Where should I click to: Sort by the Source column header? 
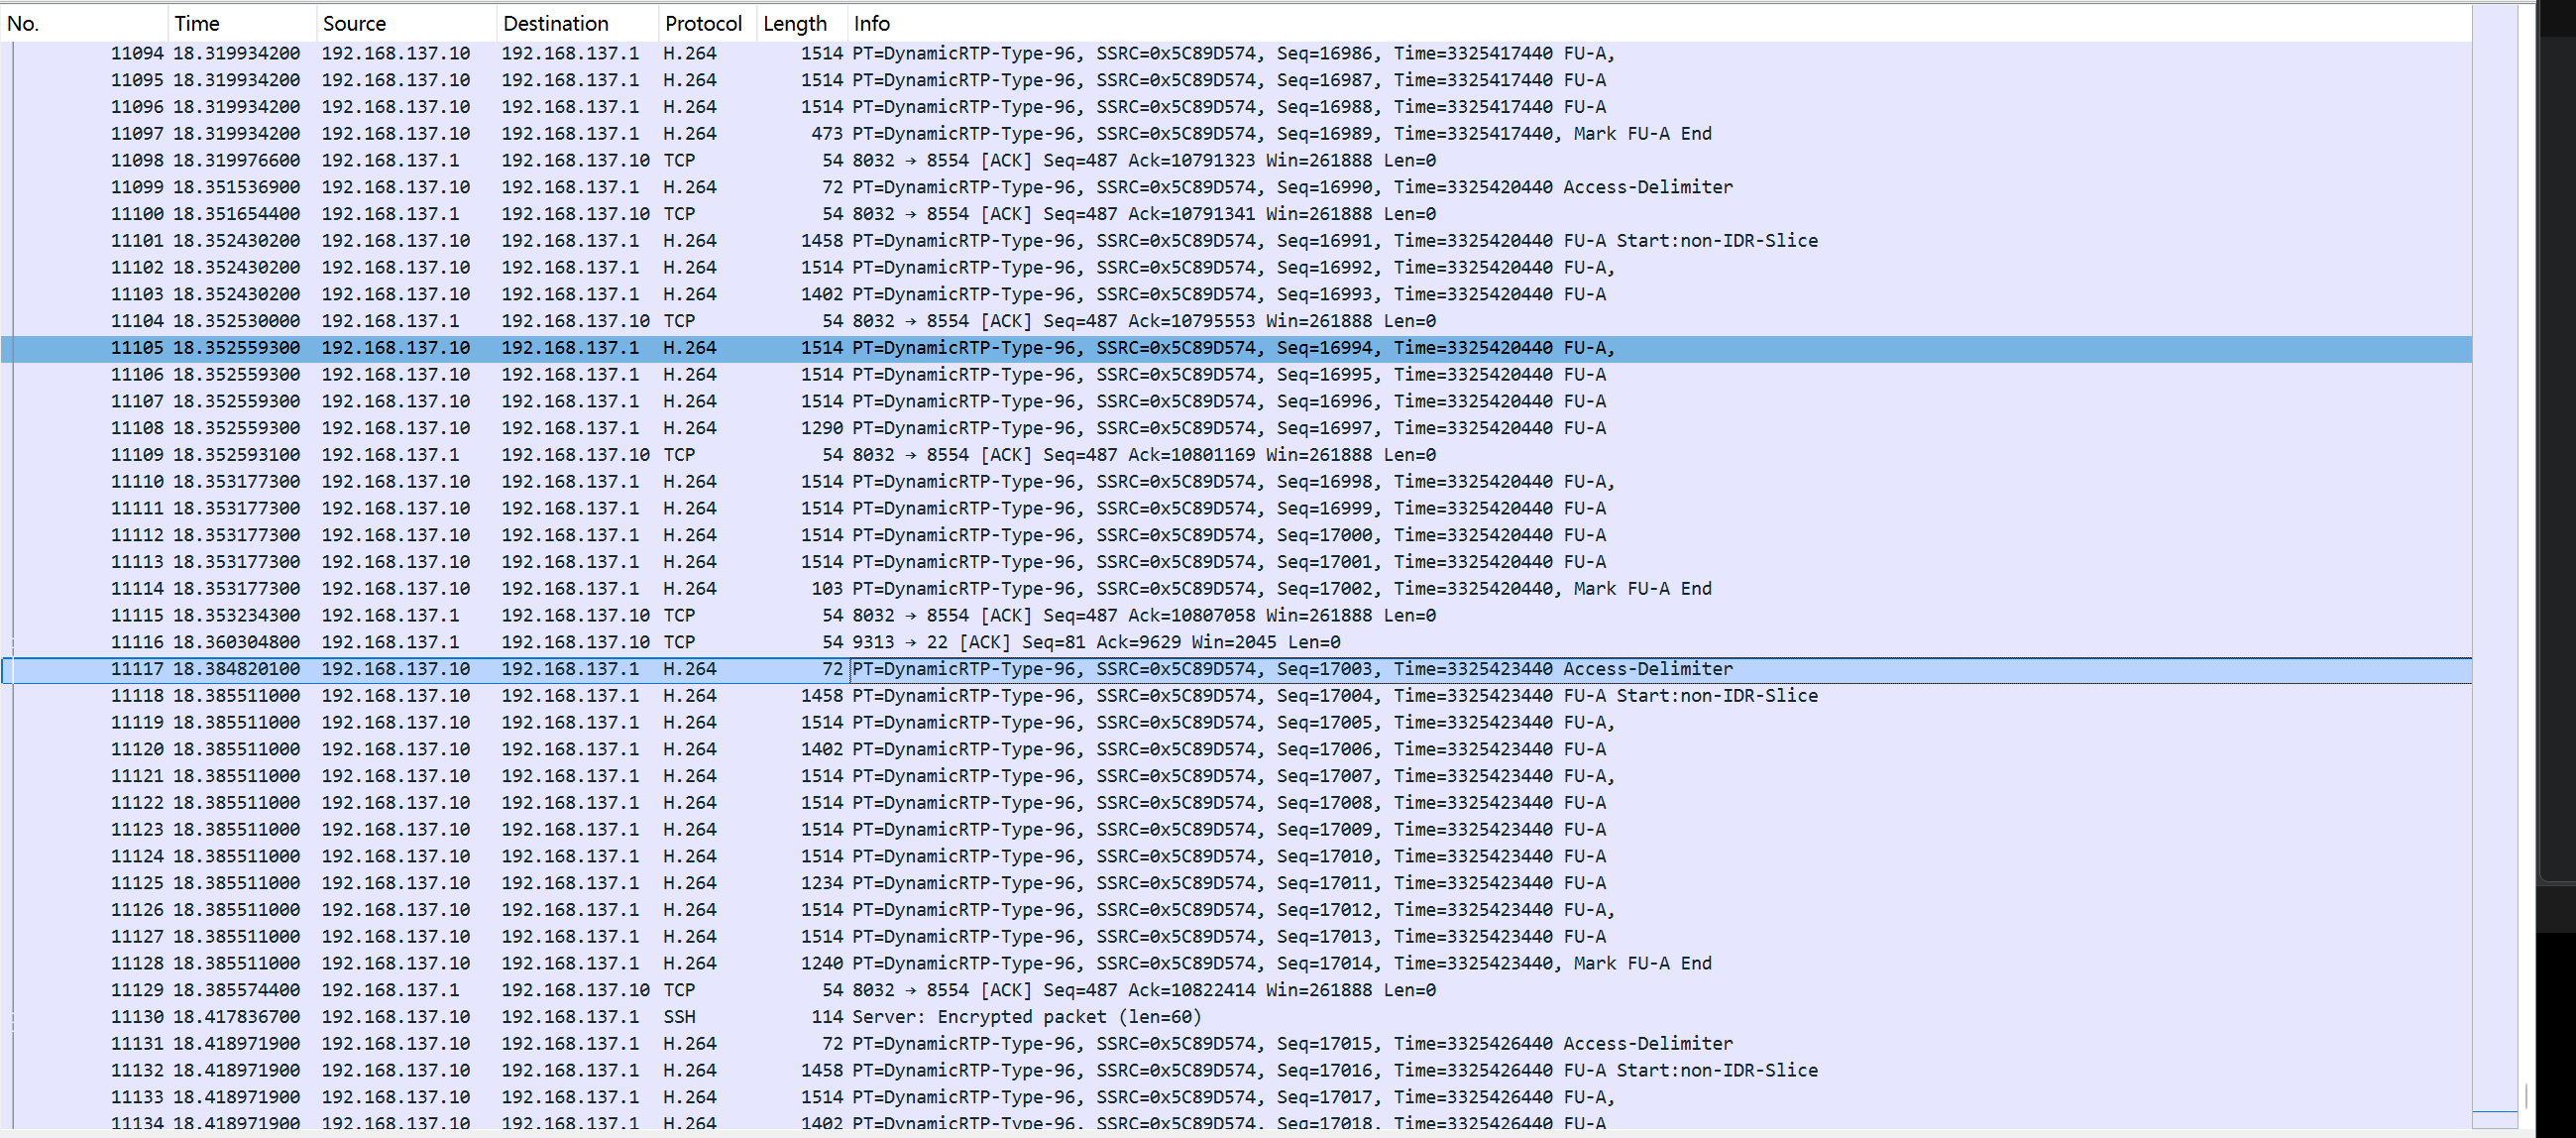[x=354, y=23]
